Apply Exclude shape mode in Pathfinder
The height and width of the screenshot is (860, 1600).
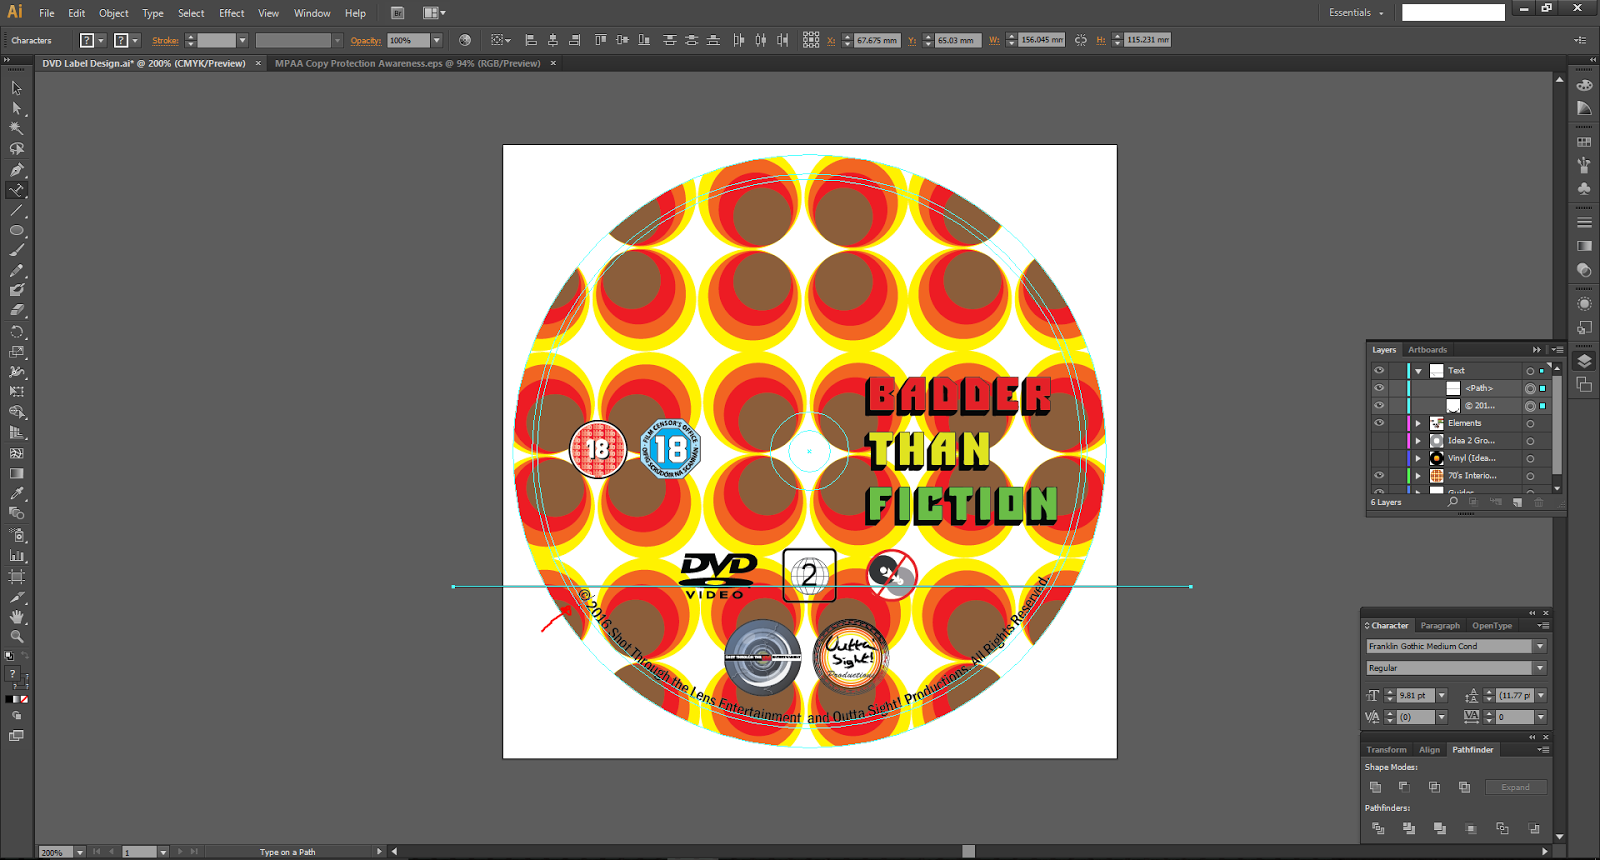point(1464,787)
